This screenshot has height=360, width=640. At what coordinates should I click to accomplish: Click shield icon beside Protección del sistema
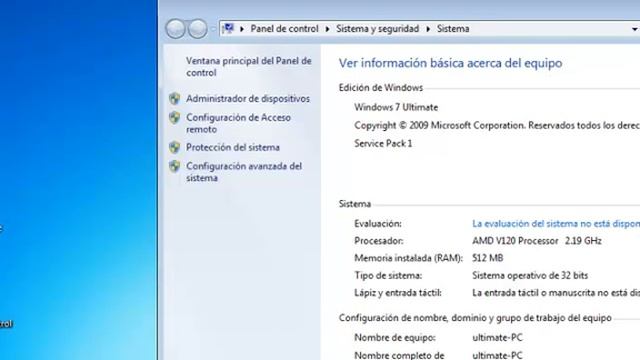175,147
